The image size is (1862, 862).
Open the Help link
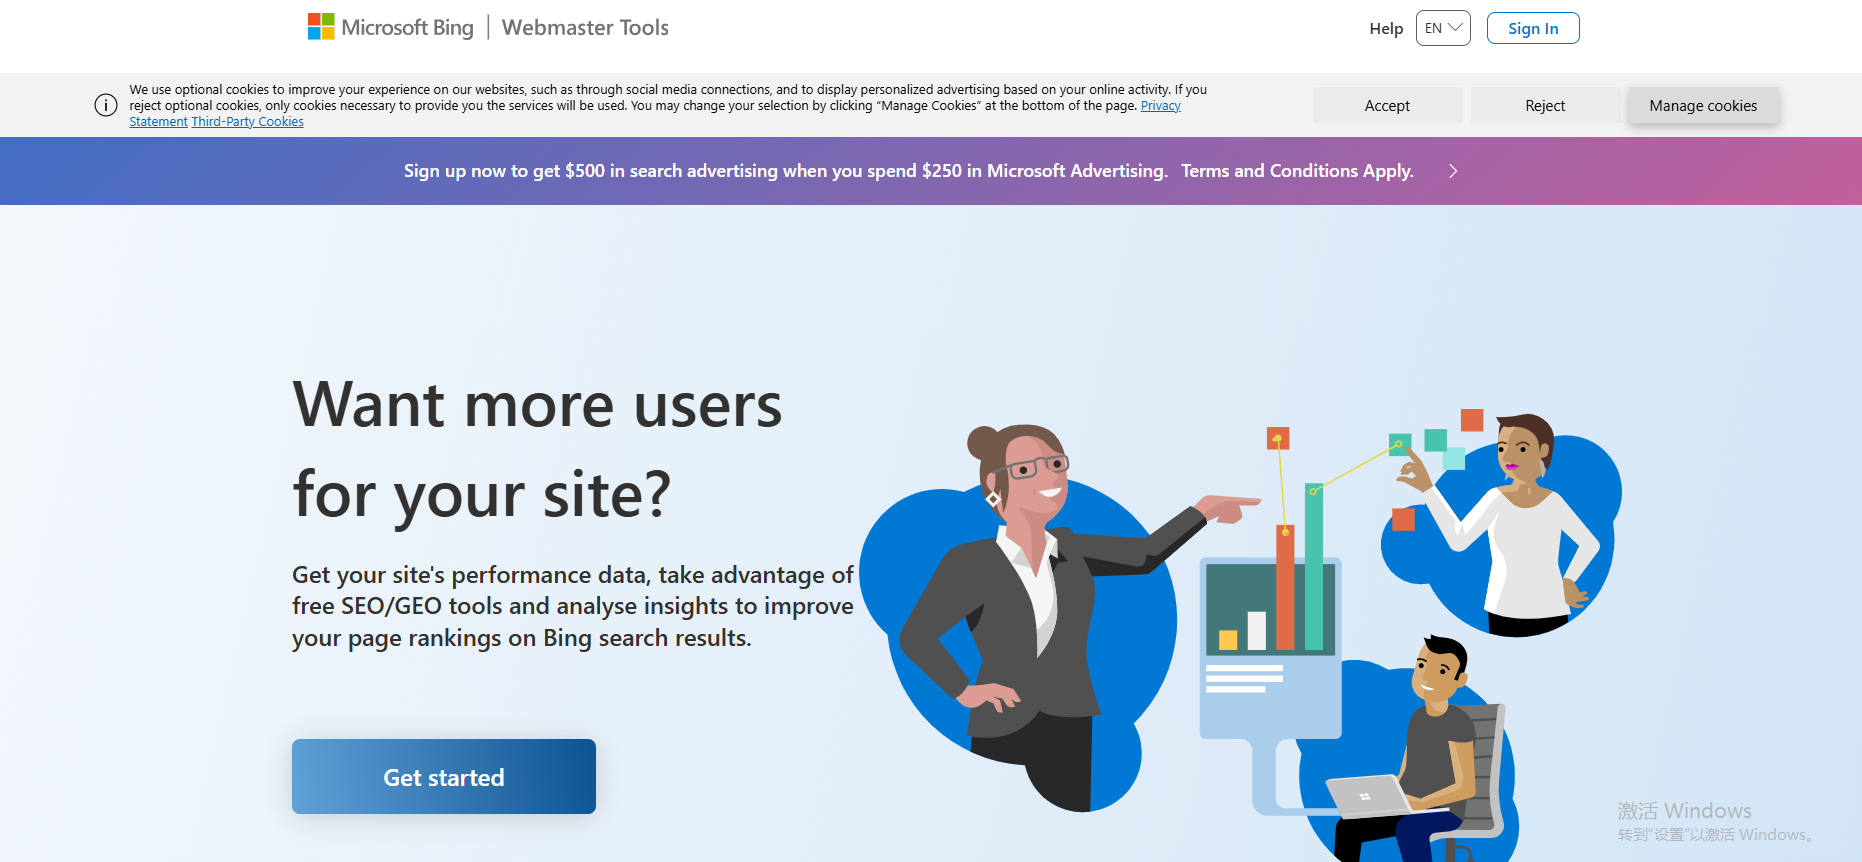(1386, 29)
